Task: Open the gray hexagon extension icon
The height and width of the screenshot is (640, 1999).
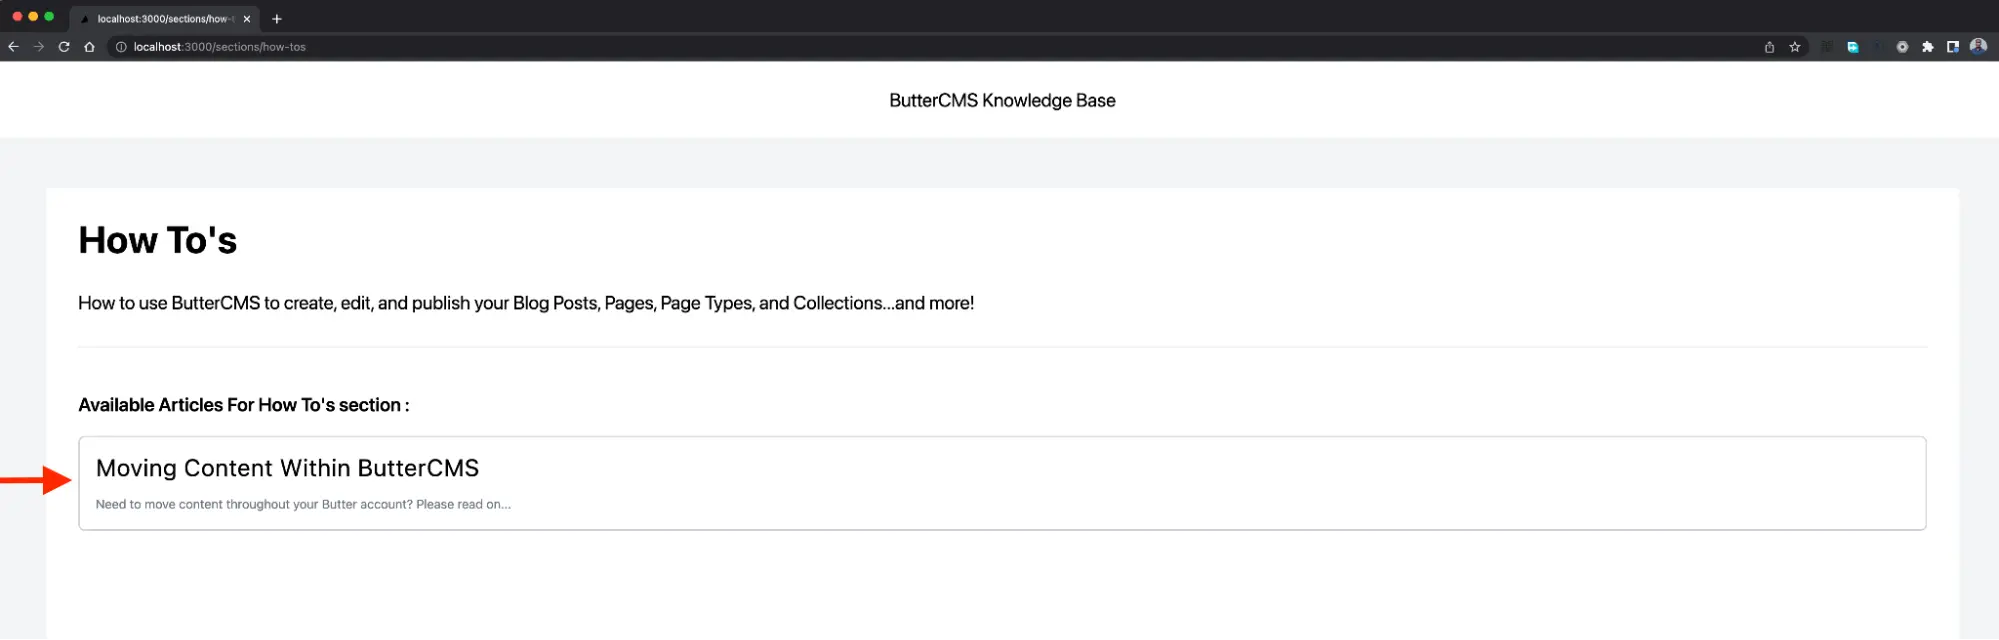Action: click(1902, 47)
